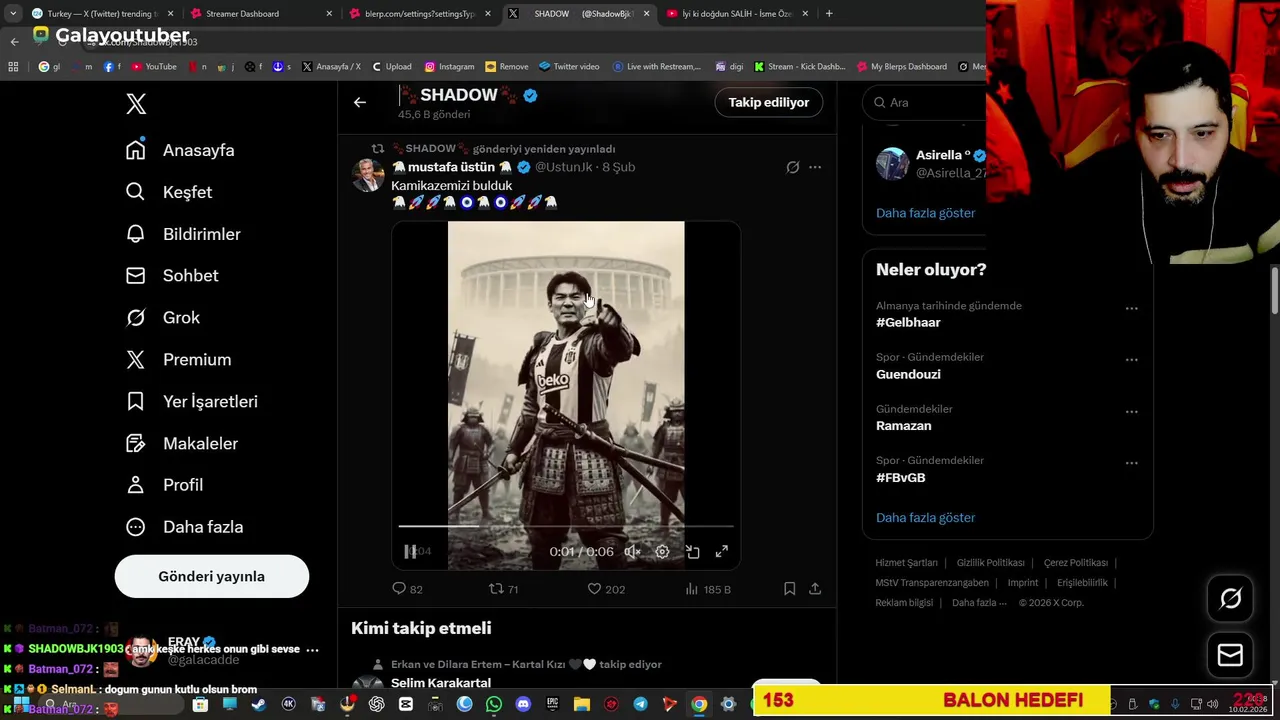Pause the video with the pause button
Viewport: 1280px width, 720px height.
click(410, 551)
